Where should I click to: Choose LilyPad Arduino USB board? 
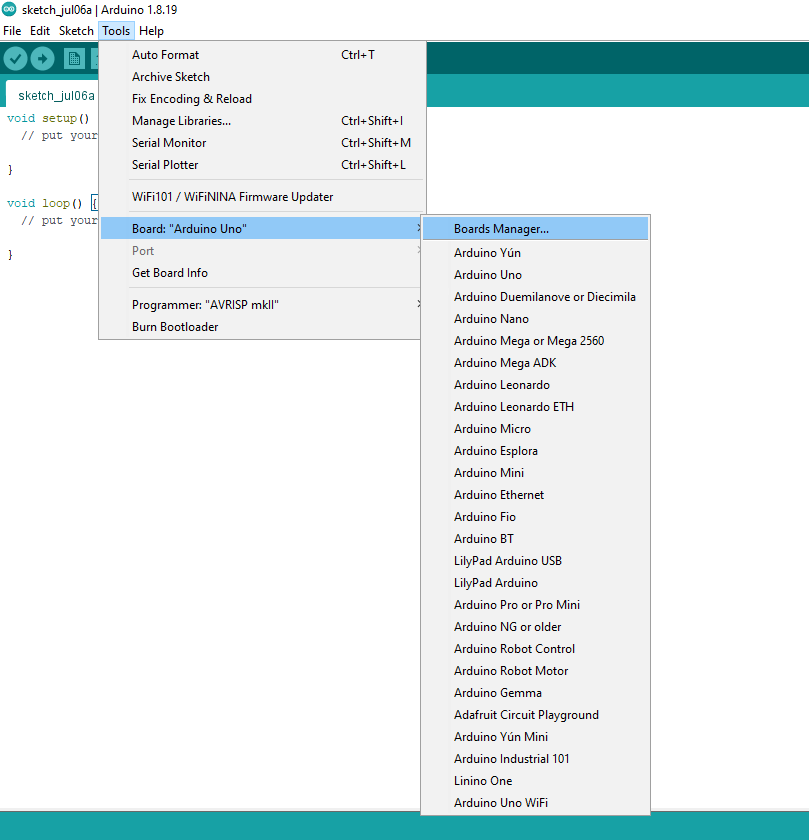(x=535, y=560)
